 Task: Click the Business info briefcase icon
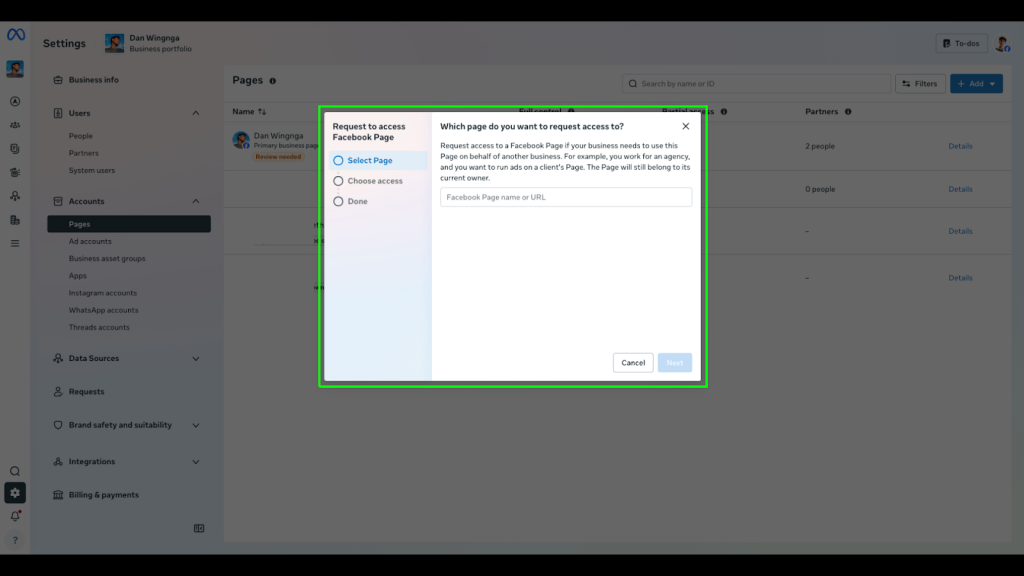tap(58, 80)
